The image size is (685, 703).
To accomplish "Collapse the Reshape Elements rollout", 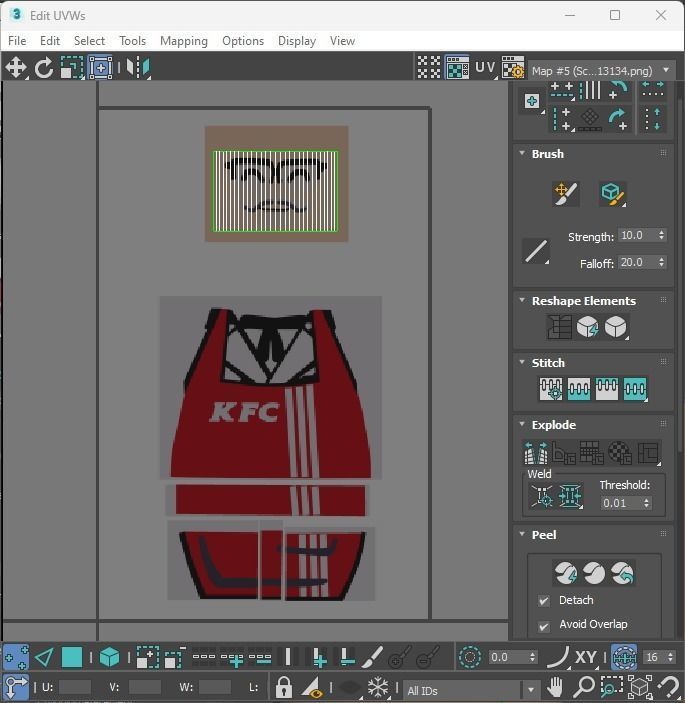I will tap(522, 300).
